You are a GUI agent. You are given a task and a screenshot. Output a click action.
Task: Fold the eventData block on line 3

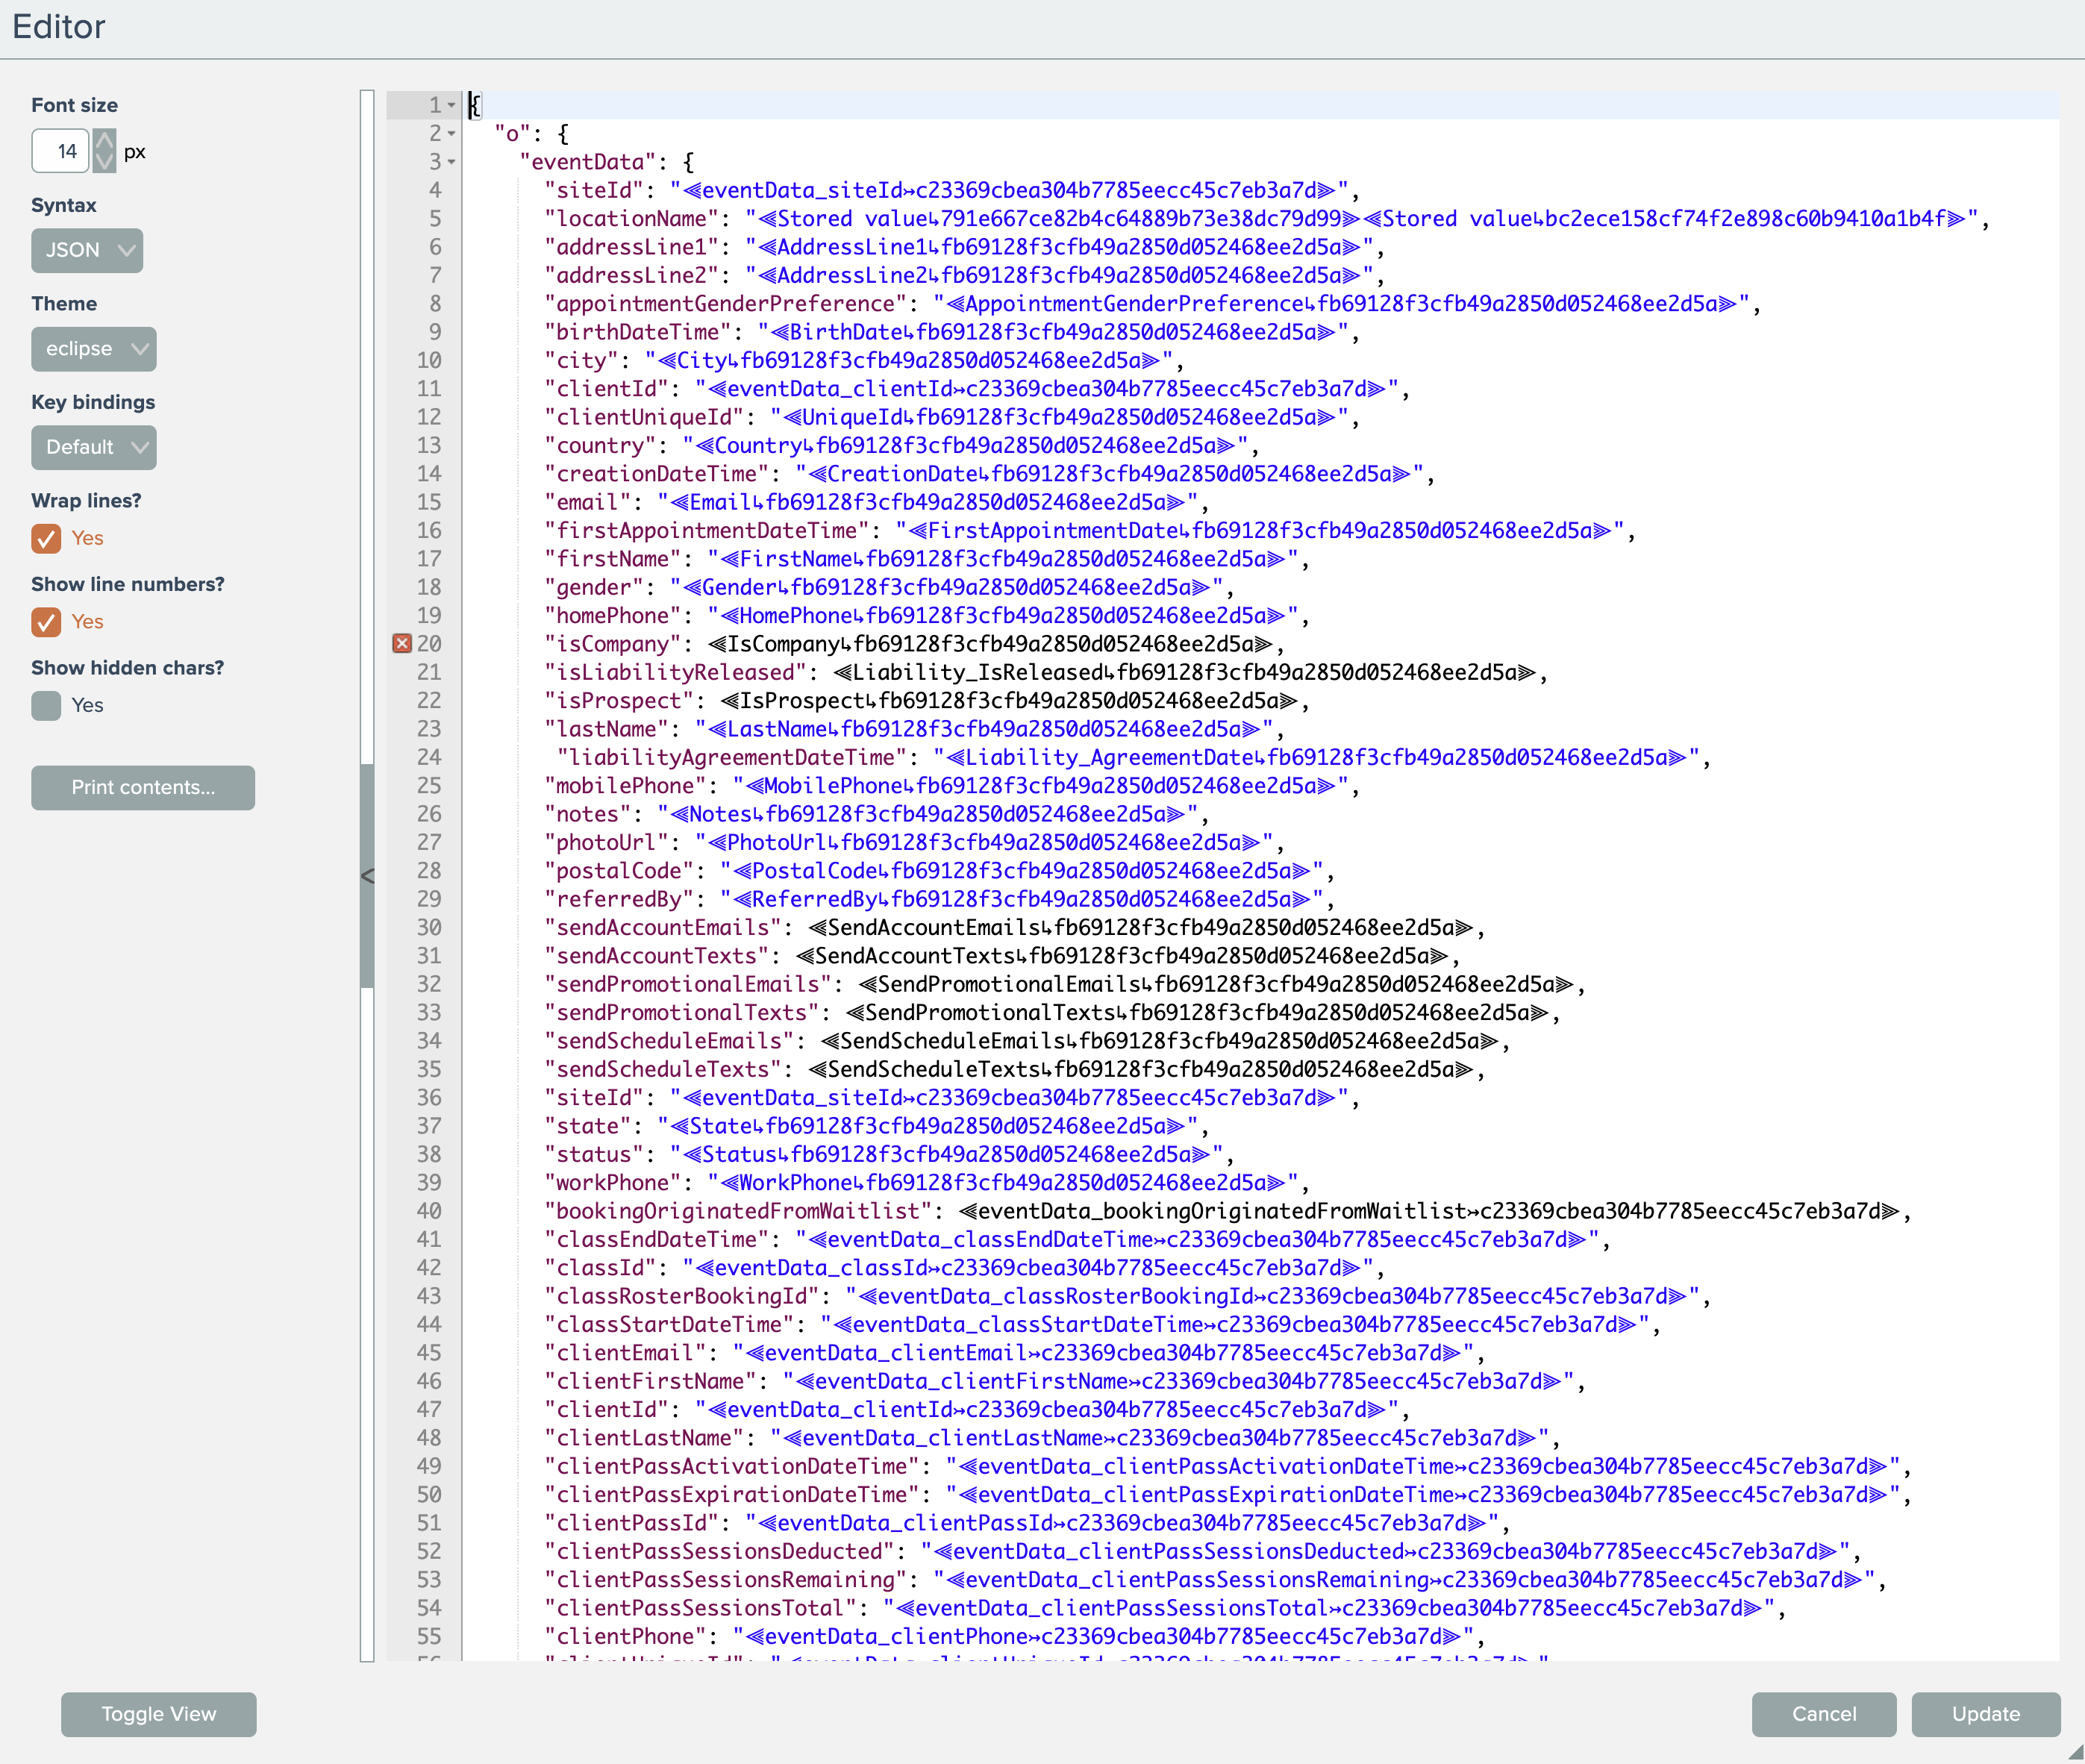point(452,162)
